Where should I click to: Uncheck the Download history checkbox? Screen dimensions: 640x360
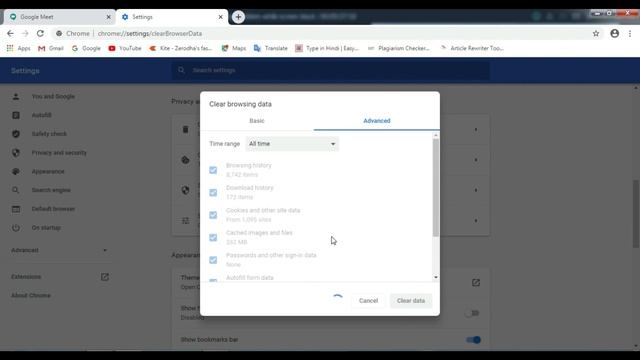(x=213, y=192)
